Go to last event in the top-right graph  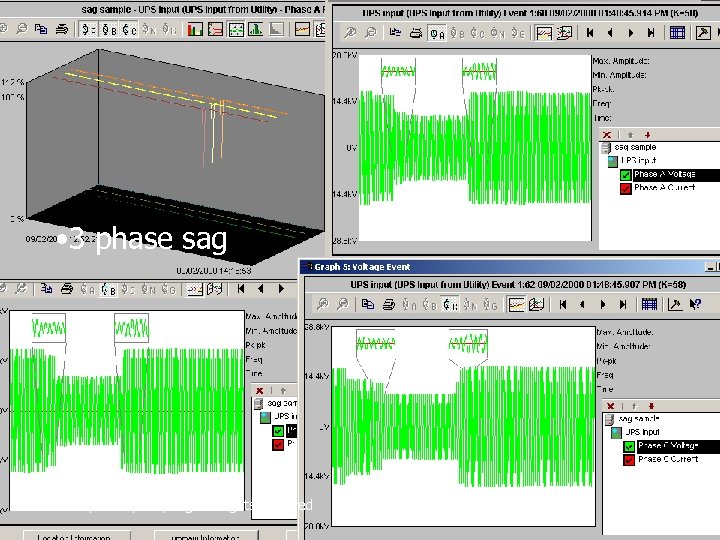click(650, 33)
